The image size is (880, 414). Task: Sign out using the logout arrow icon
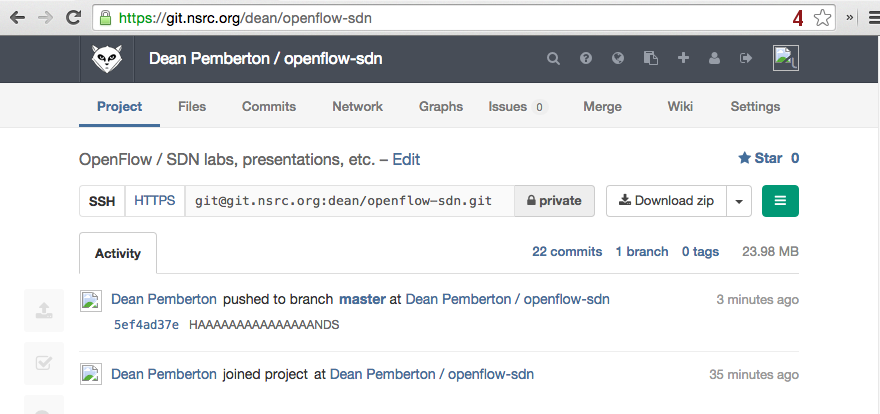[745, 59]
